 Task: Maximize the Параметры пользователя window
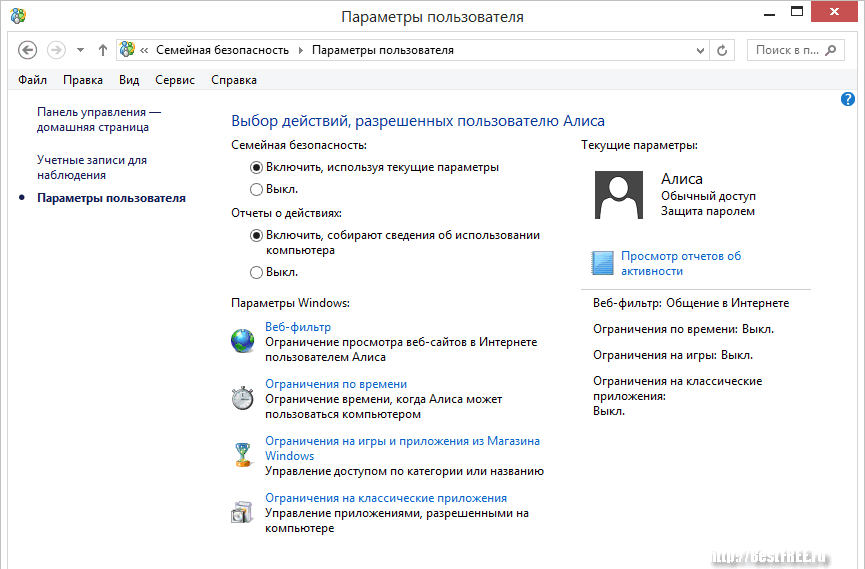click(x=797, y=12)
